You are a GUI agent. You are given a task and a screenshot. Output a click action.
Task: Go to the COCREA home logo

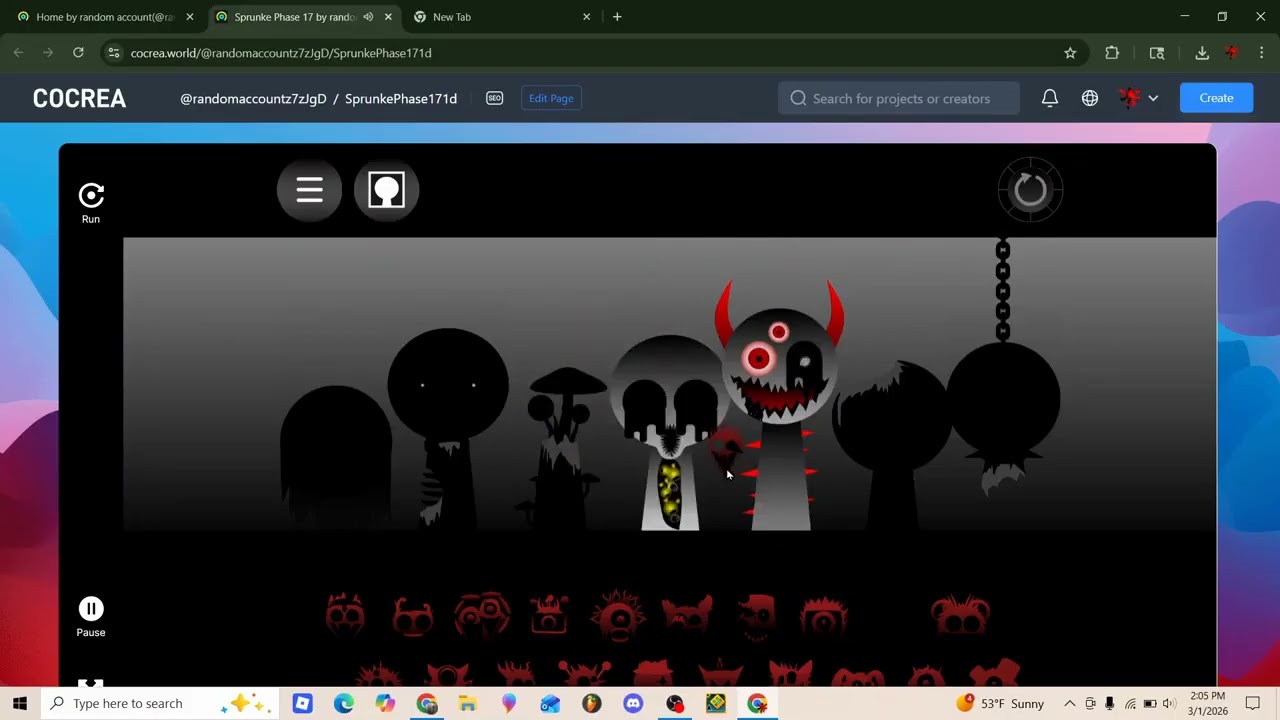(x=80, y=98)
